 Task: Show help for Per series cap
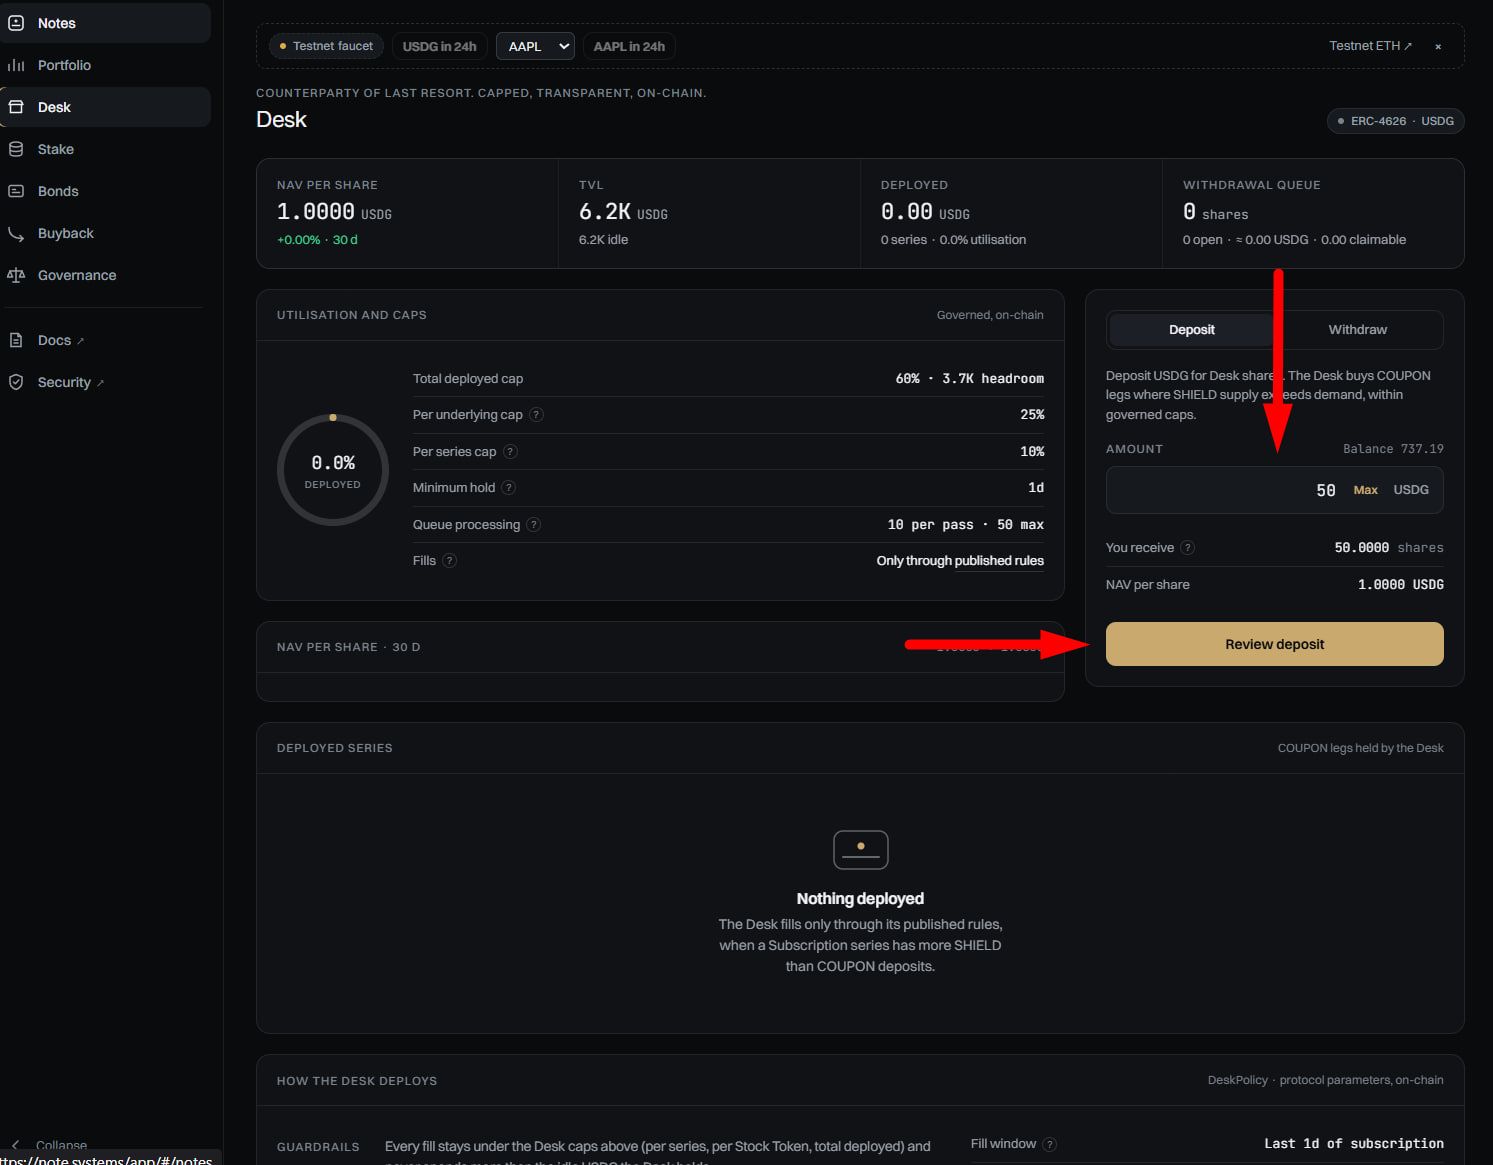pyautogui.click(x=510, y=452)
